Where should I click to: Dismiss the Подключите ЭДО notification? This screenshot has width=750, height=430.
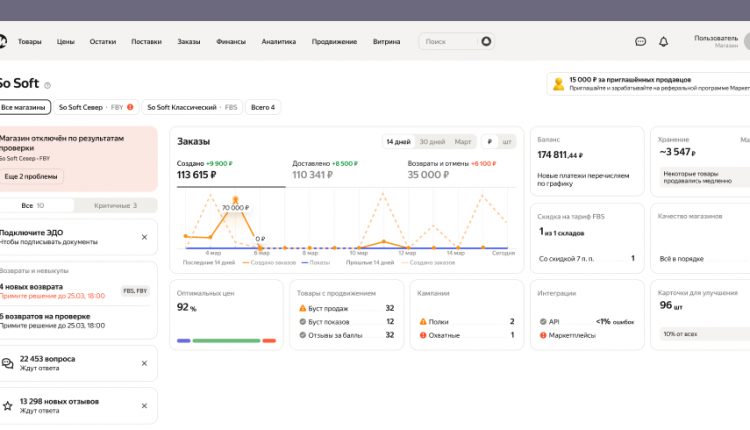144,237
